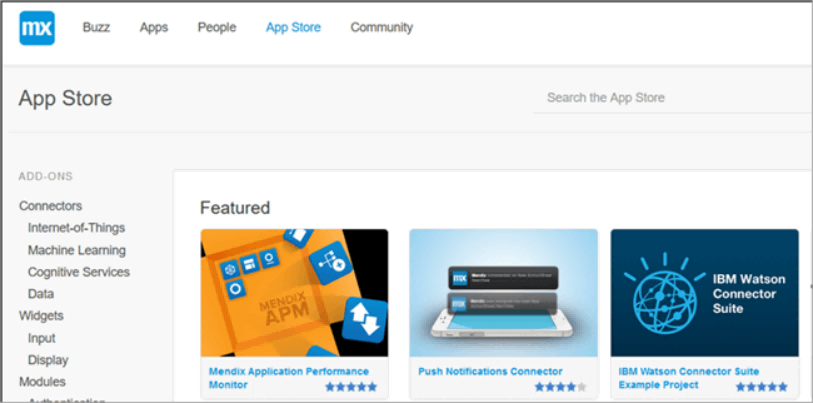
Task: Open the Community navigation item
Action: (x=382, y=27)
